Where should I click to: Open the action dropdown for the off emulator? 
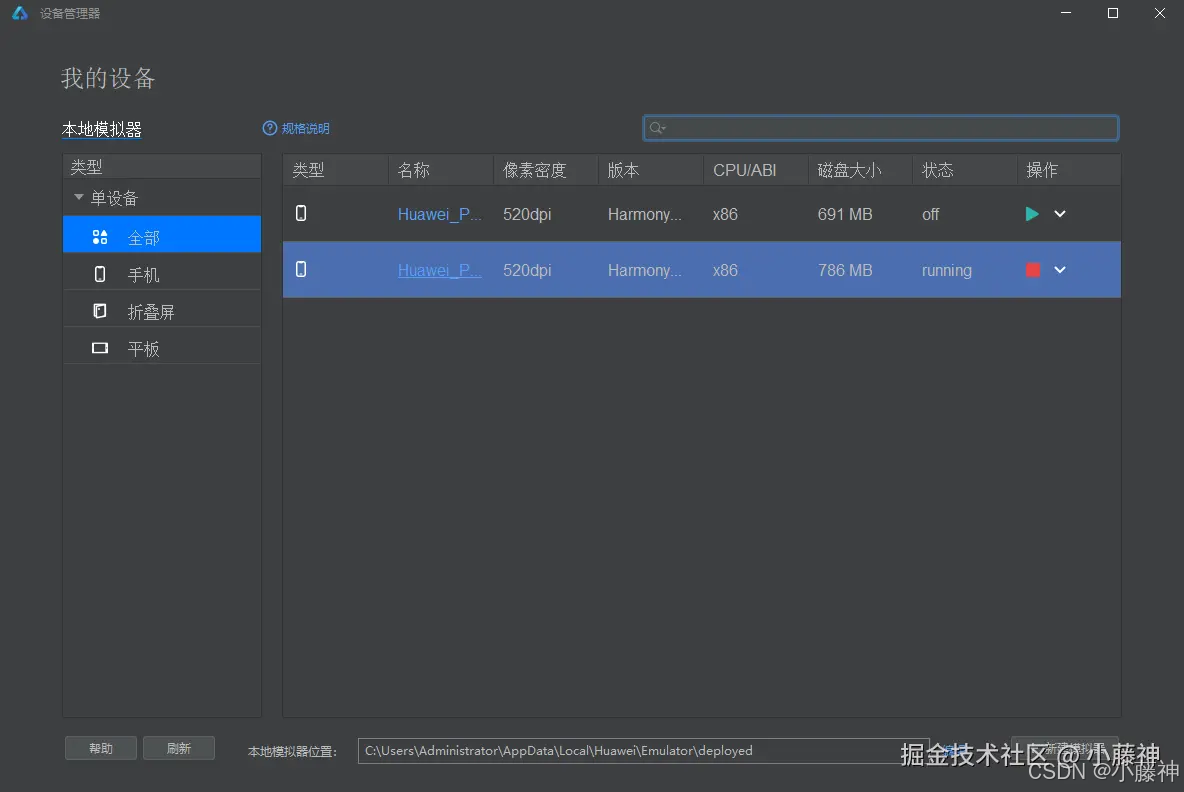click(x=1060, y=214)
